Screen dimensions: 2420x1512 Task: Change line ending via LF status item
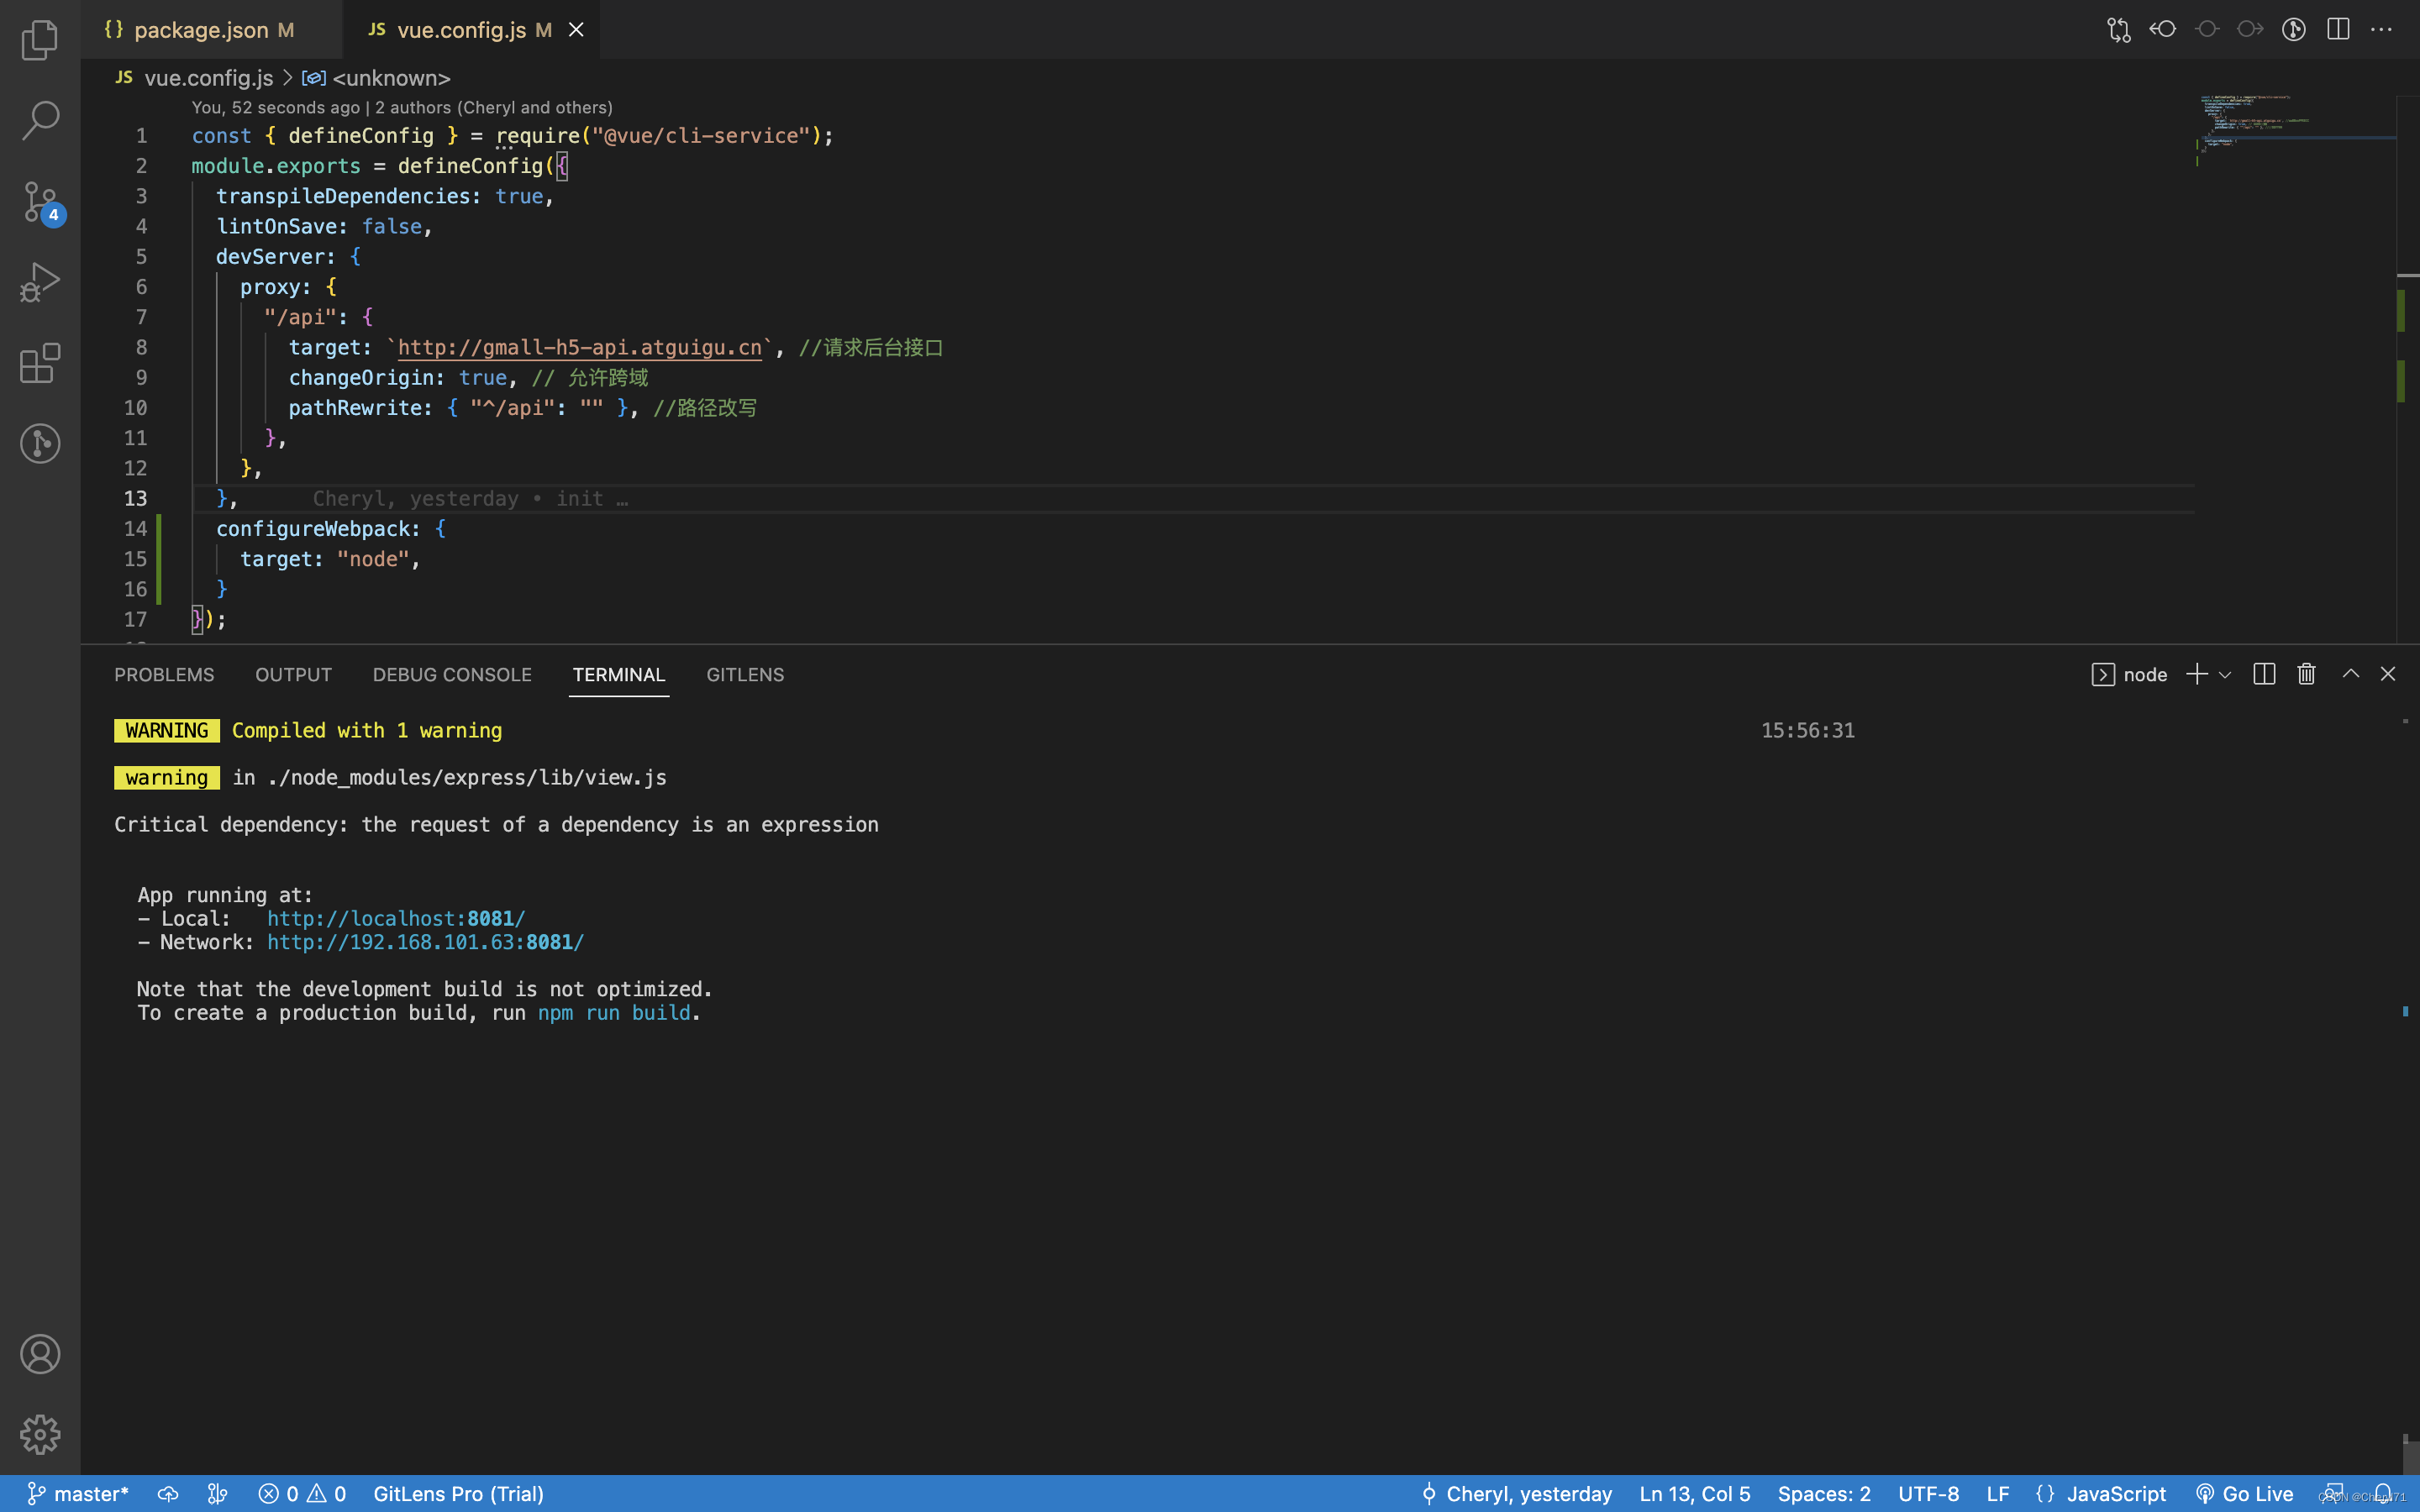pyautogui.click(x=1998, y=1494)
